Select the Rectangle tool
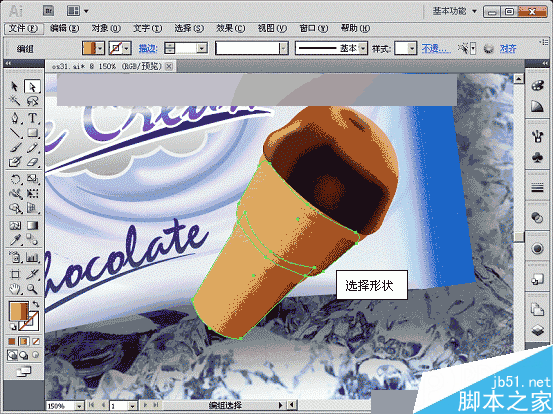The height and width of the screenshot is (414, 553). pyautogui.click(x=32, y=133)
